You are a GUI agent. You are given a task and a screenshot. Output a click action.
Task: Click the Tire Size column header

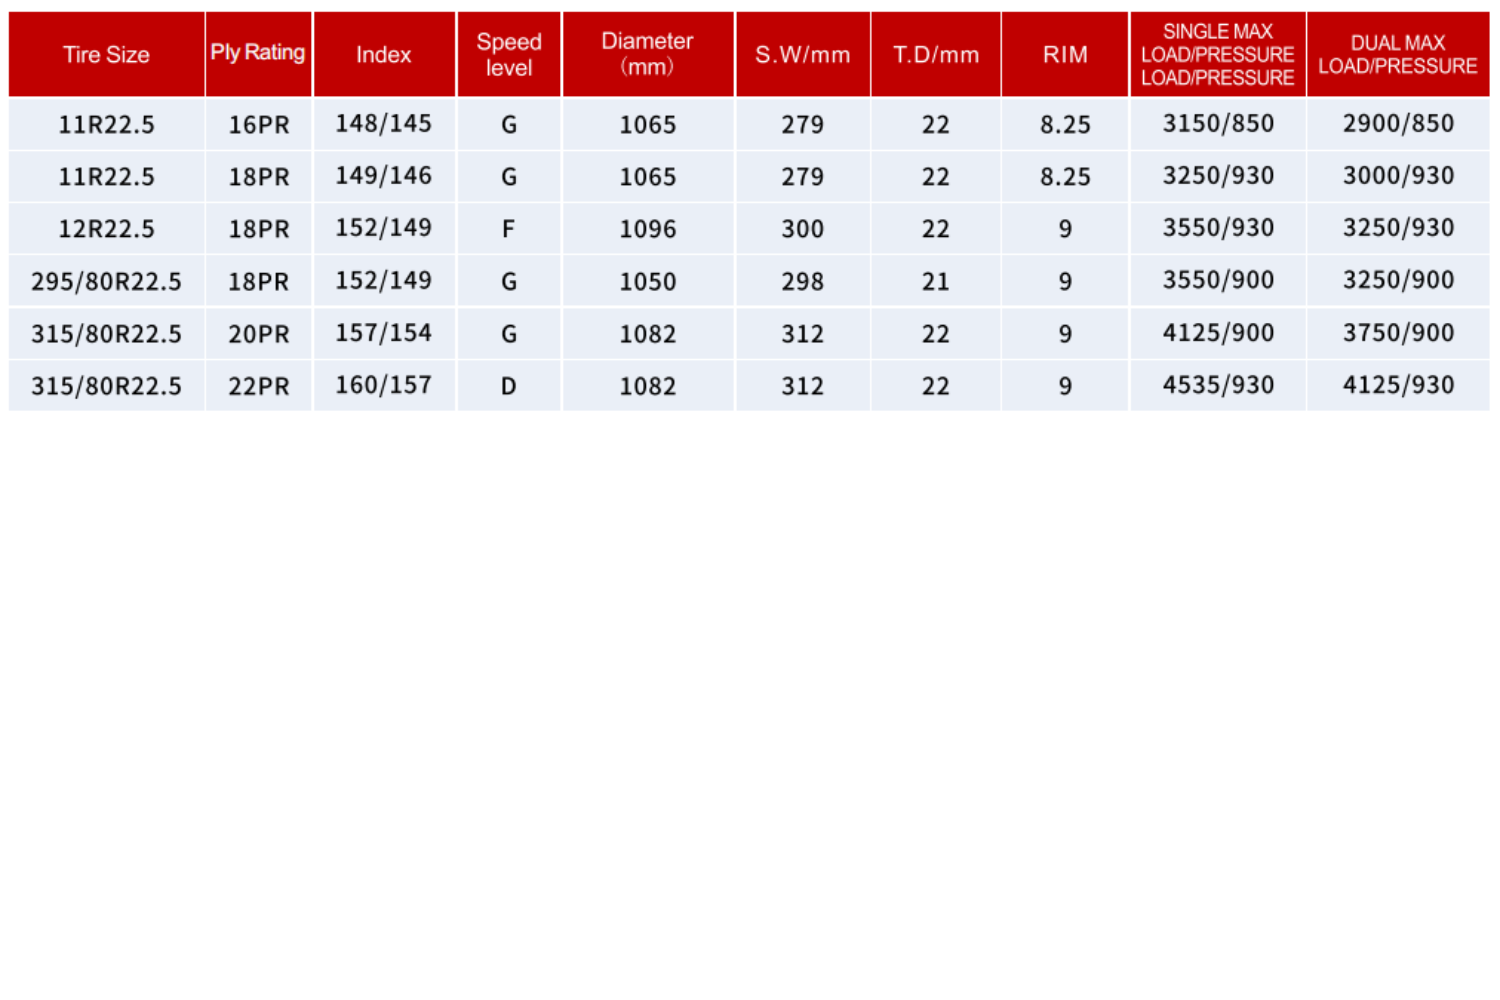[106, 55]
